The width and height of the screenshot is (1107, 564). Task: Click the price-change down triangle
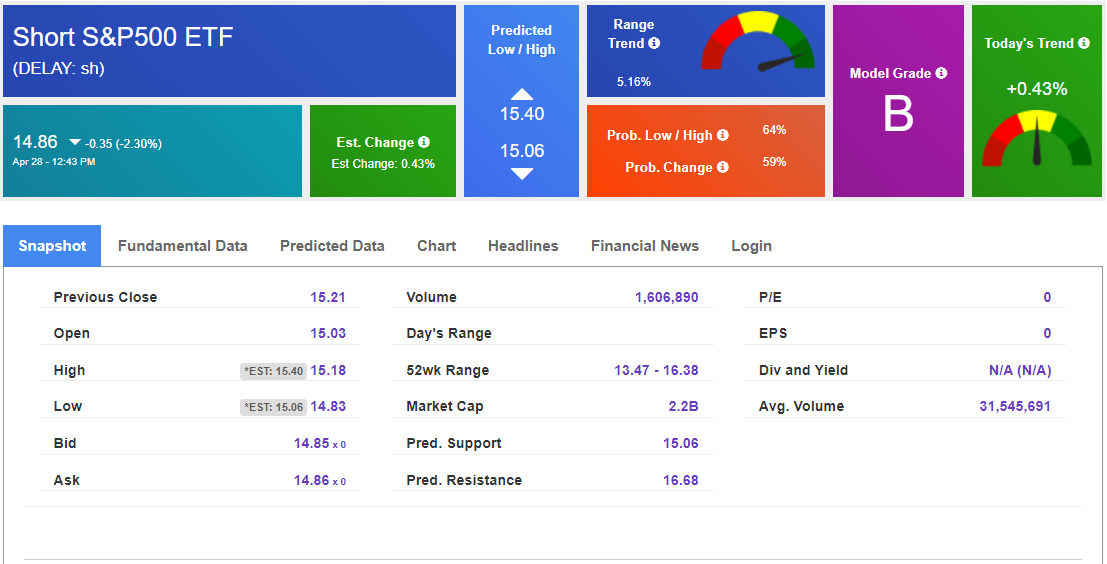coord(74,143)
